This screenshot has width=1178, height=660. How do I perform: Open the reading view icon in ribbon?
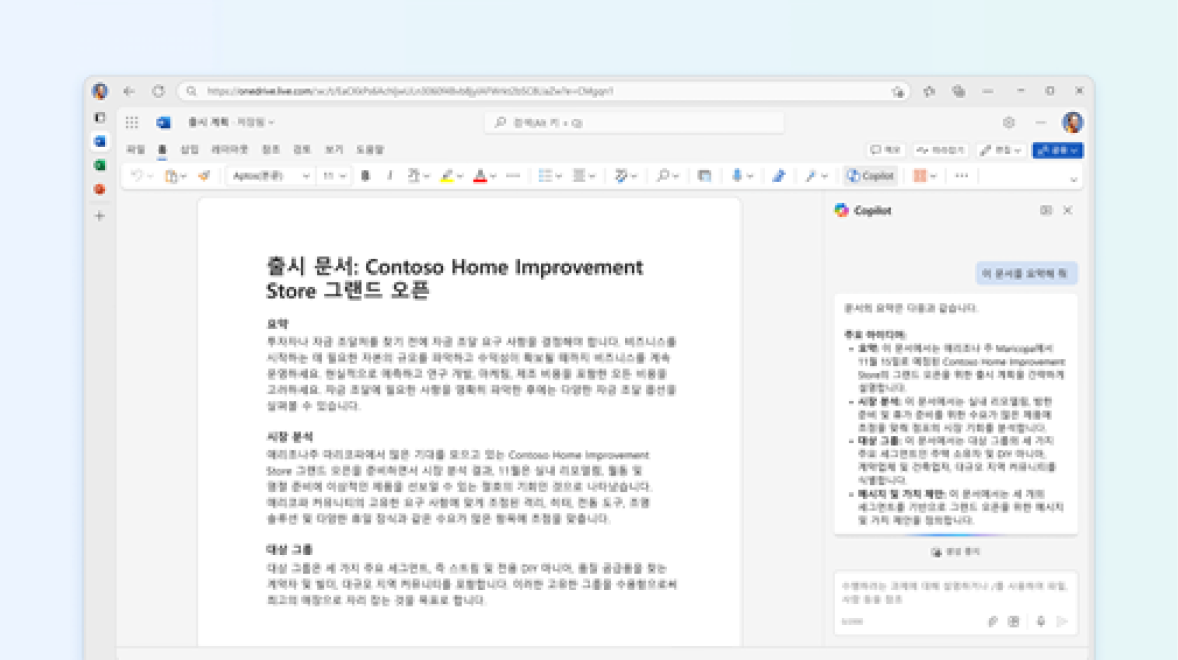704,176
